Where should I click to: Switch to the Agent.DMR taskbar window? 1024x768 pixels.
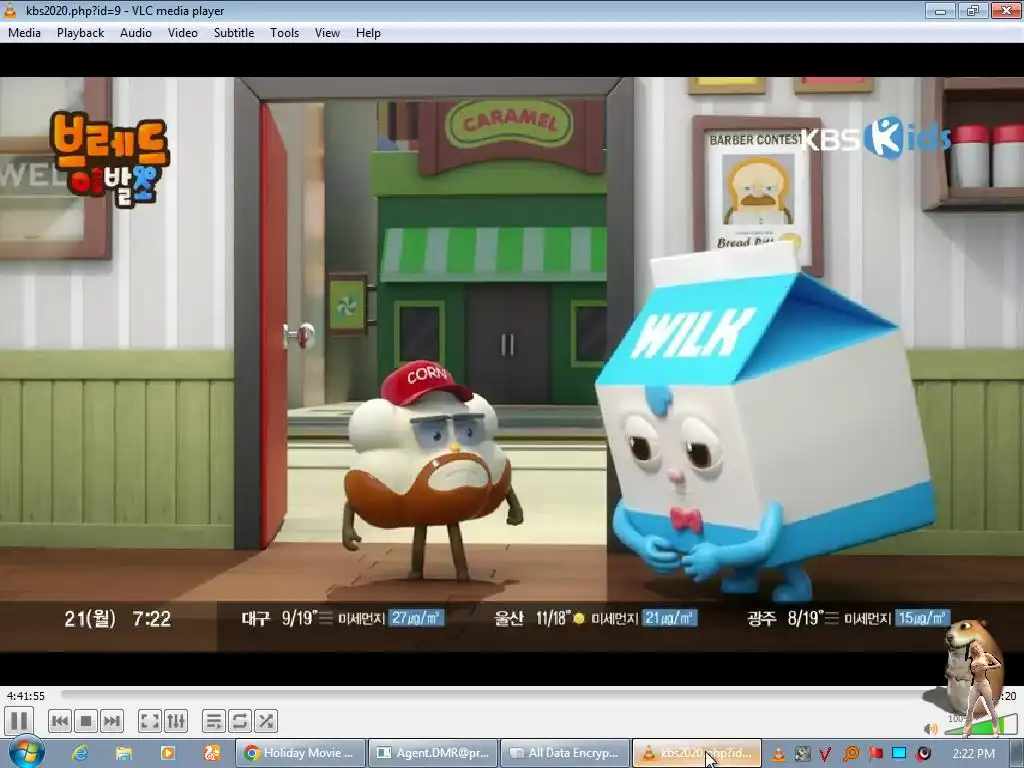tap(433, 753)
